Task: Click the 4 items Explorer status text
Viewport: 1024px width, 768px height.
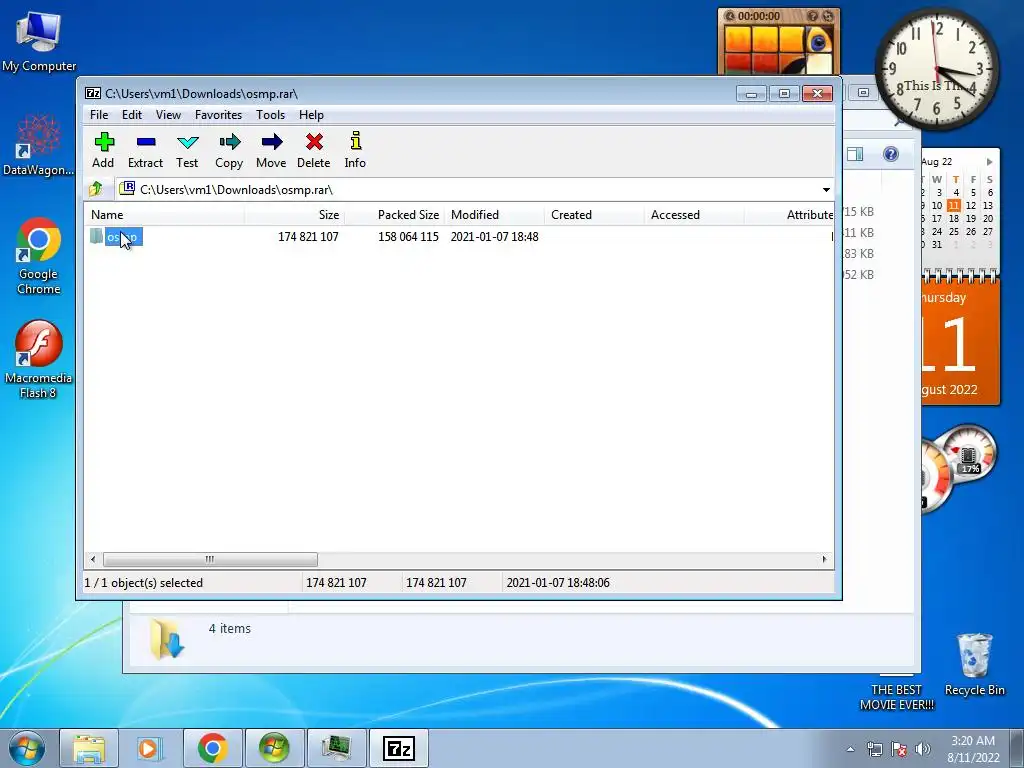Action: (x=230, y=628)
